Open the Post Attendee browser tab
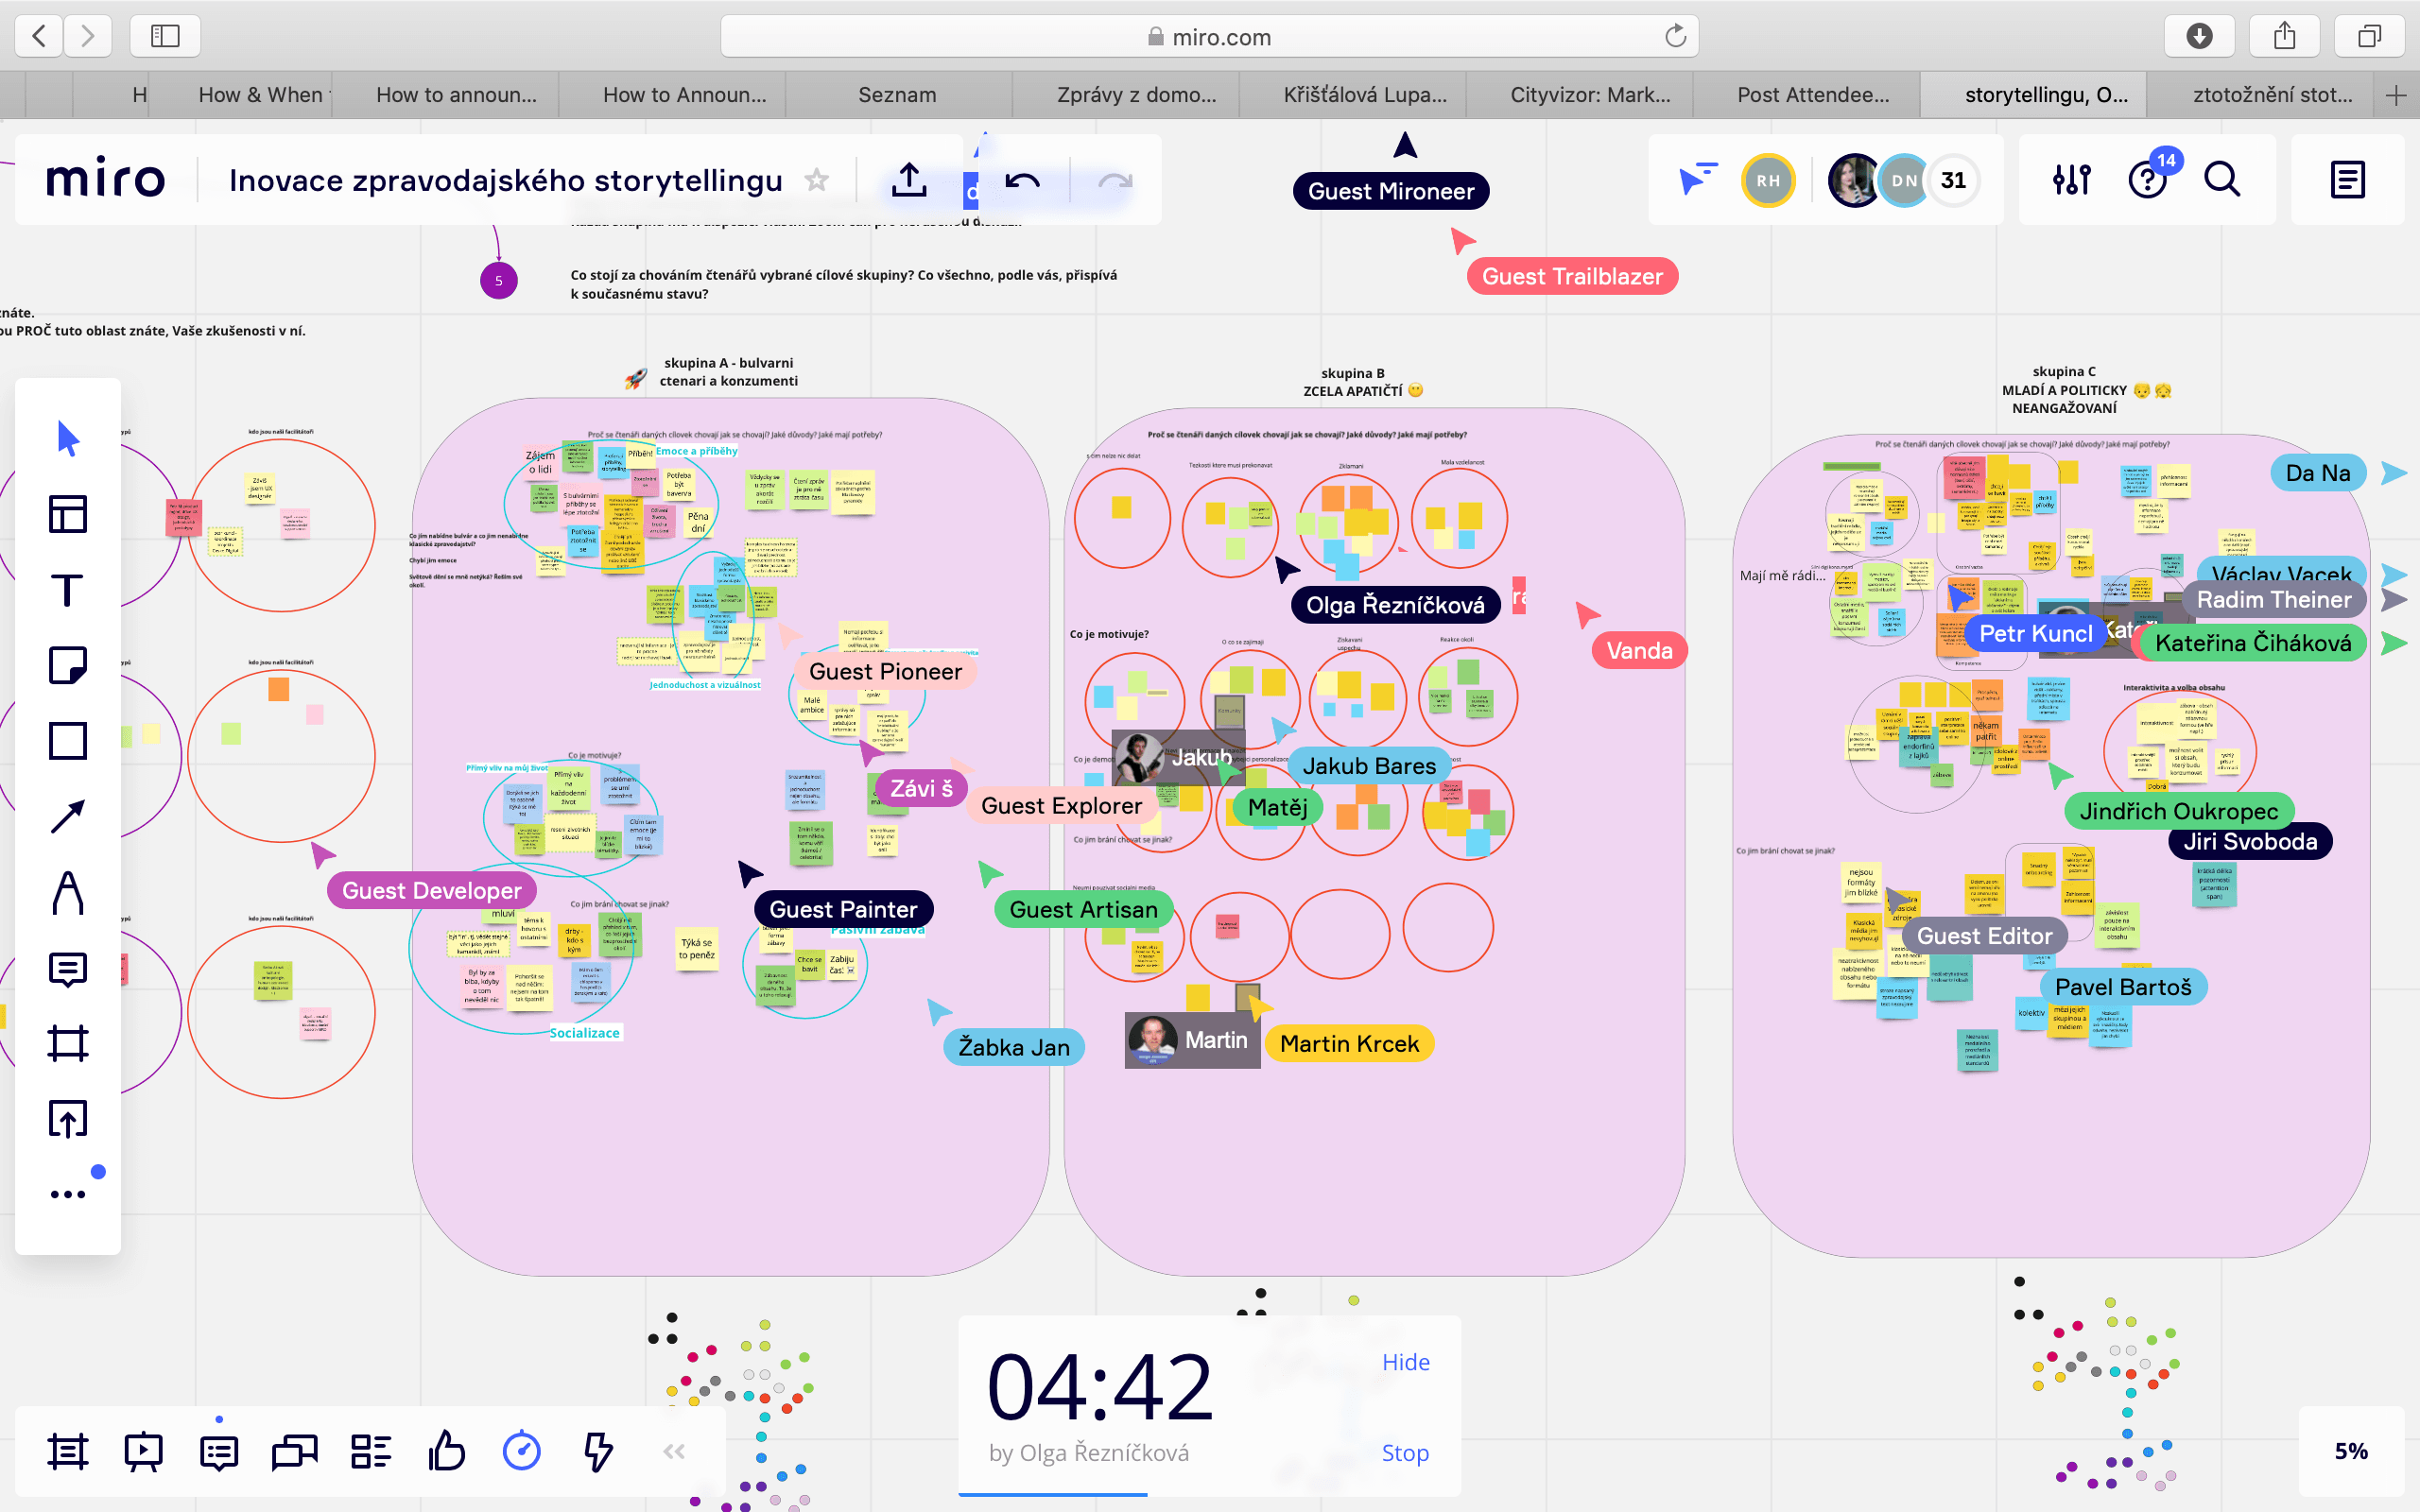 [x=1812, y=95]
